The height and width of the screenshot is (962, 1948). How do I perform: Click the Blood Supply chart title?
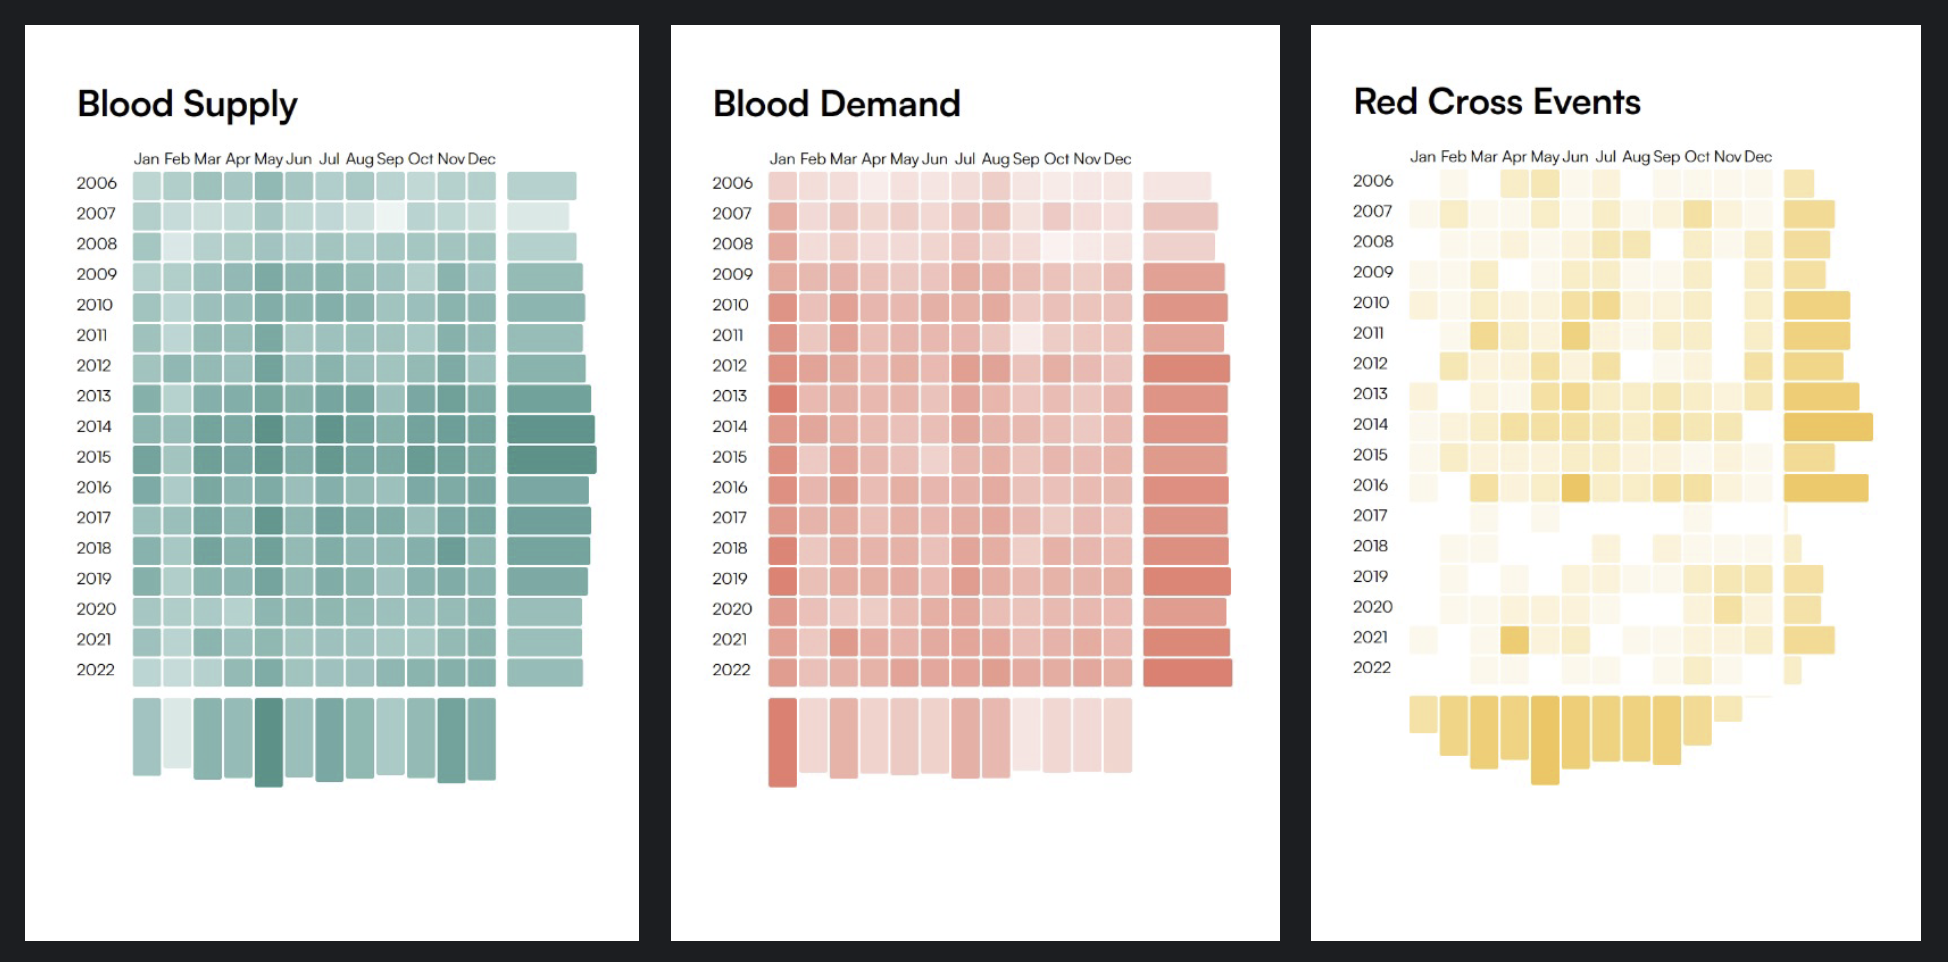point(187,105)
